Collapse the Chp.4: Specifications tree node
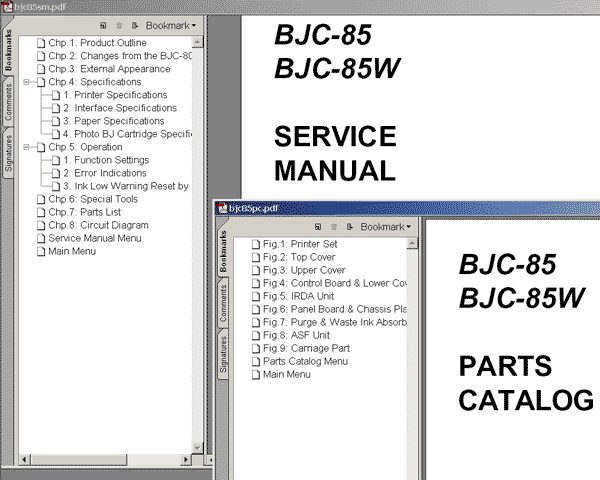This screenshot has height=480, width=600. (x=27, y=82)
